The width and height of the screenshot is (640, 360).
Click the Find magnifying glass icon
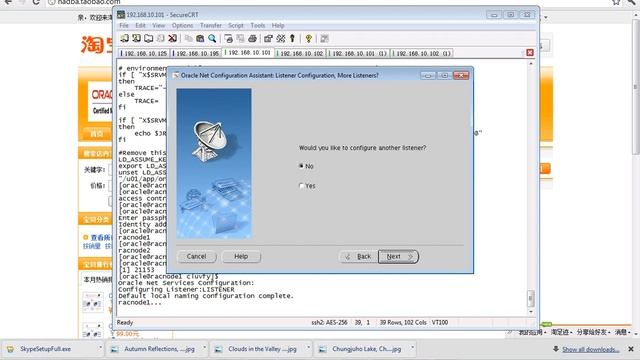point(212,38)
